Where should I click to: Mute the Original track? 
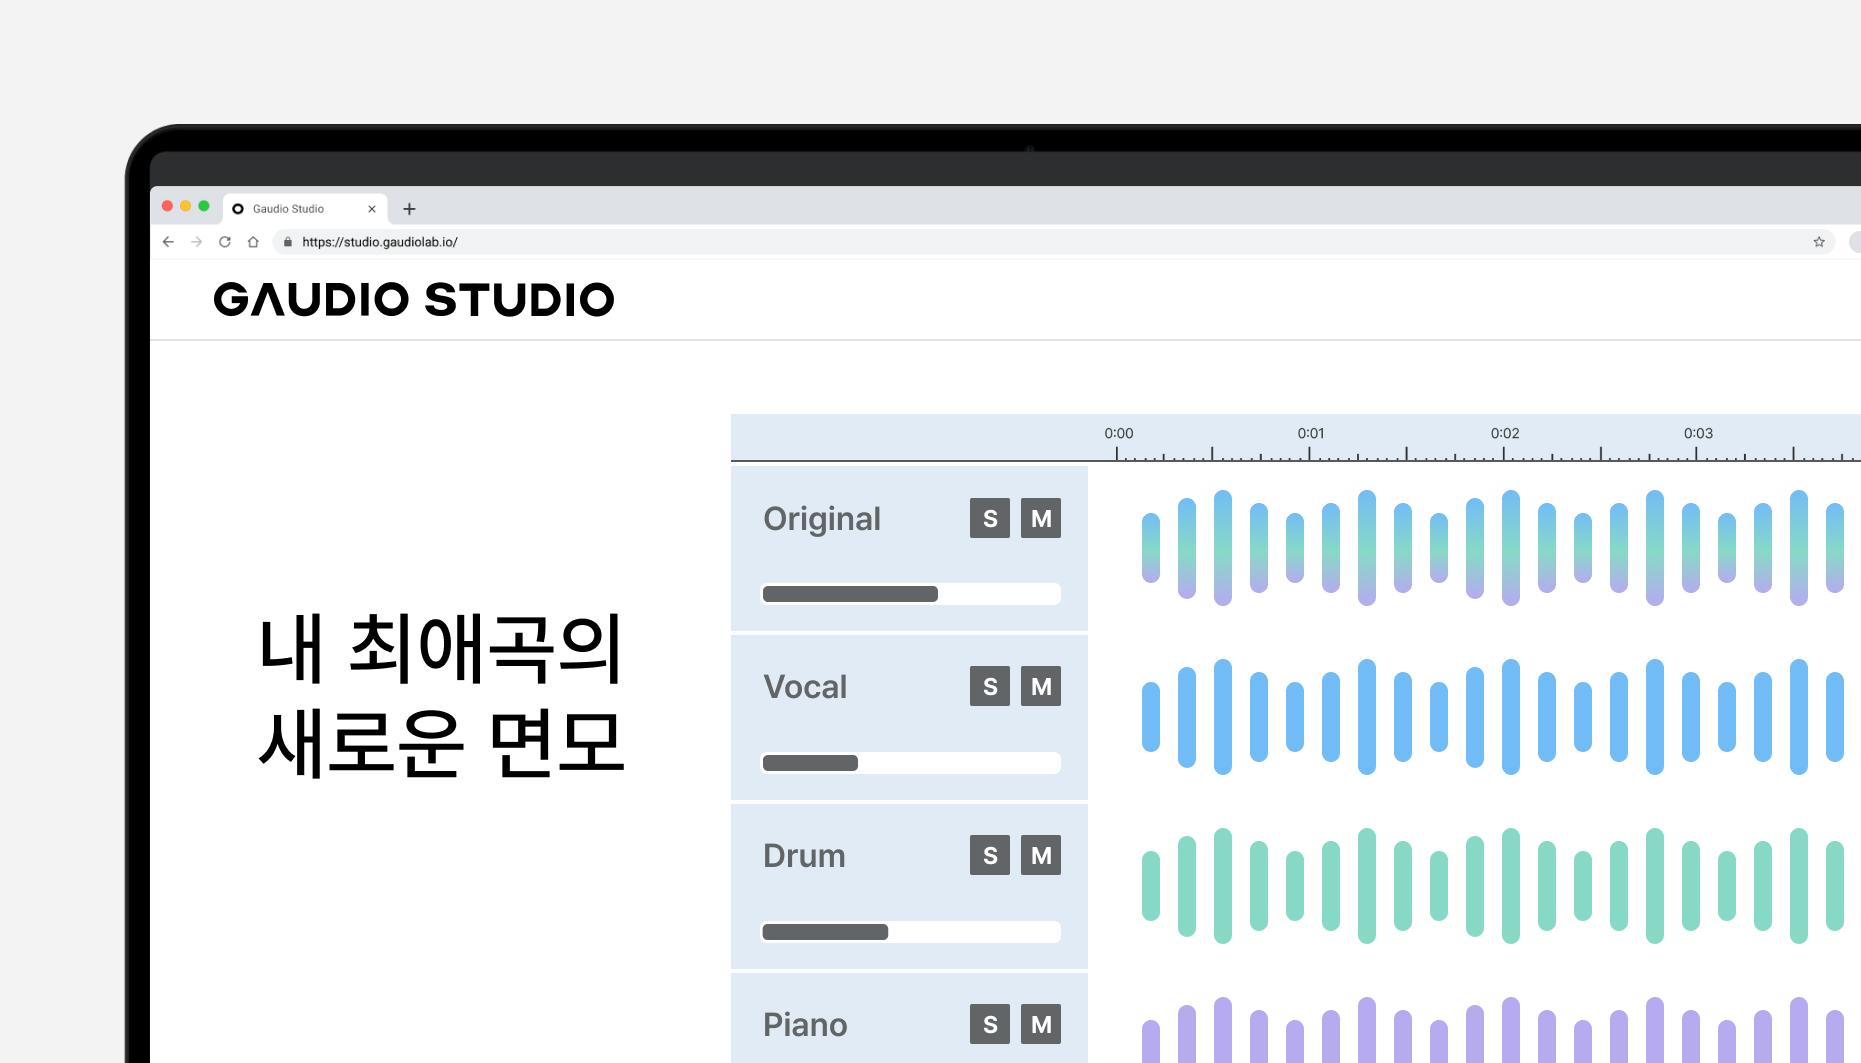point(1040,518)
